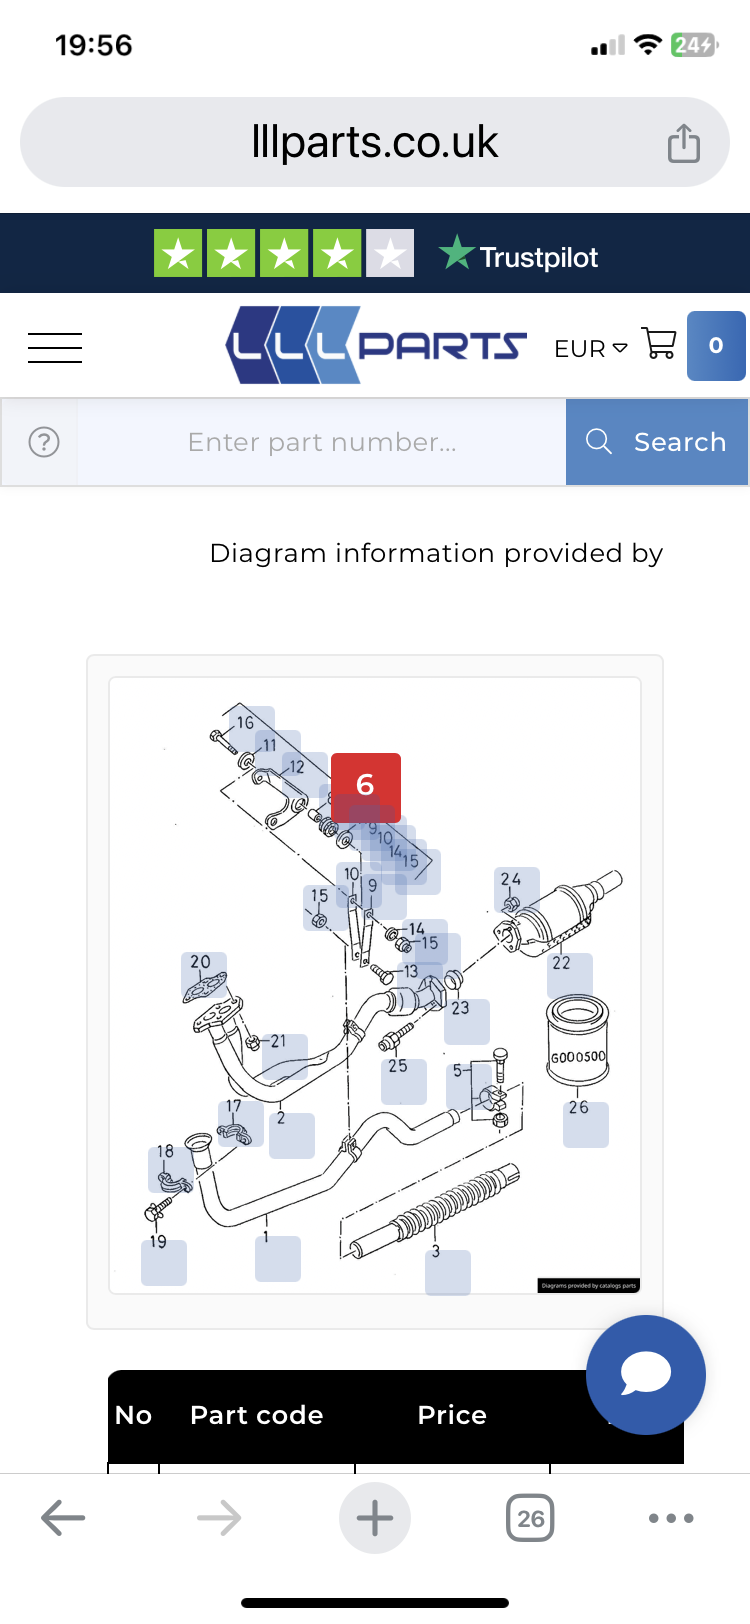
Task: Tap the lllparts.co.uk address bar
Action: tap(375, 142)
